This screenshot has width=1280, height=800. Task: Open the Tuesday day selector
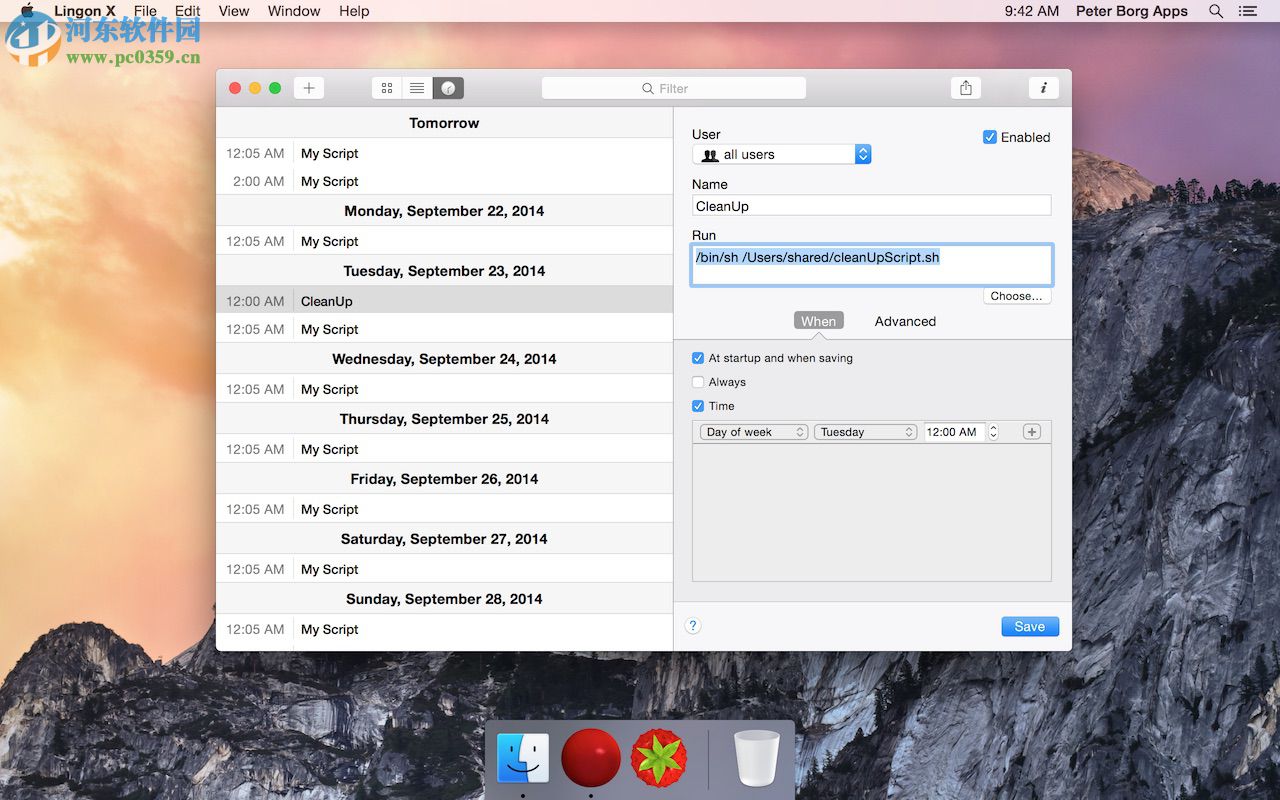[x=866, y=432]
